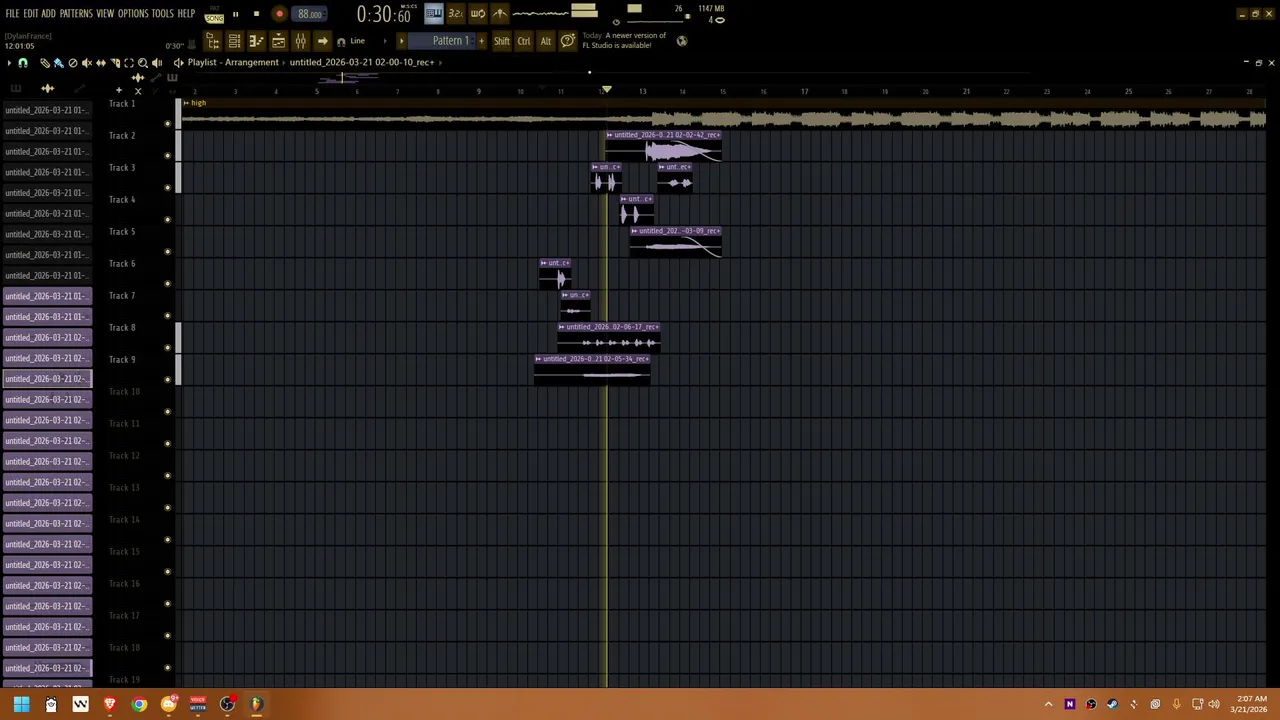Screen dimensions: 1280x720
Task: Click the help question mark hint icon
Action: pos(567,41)
